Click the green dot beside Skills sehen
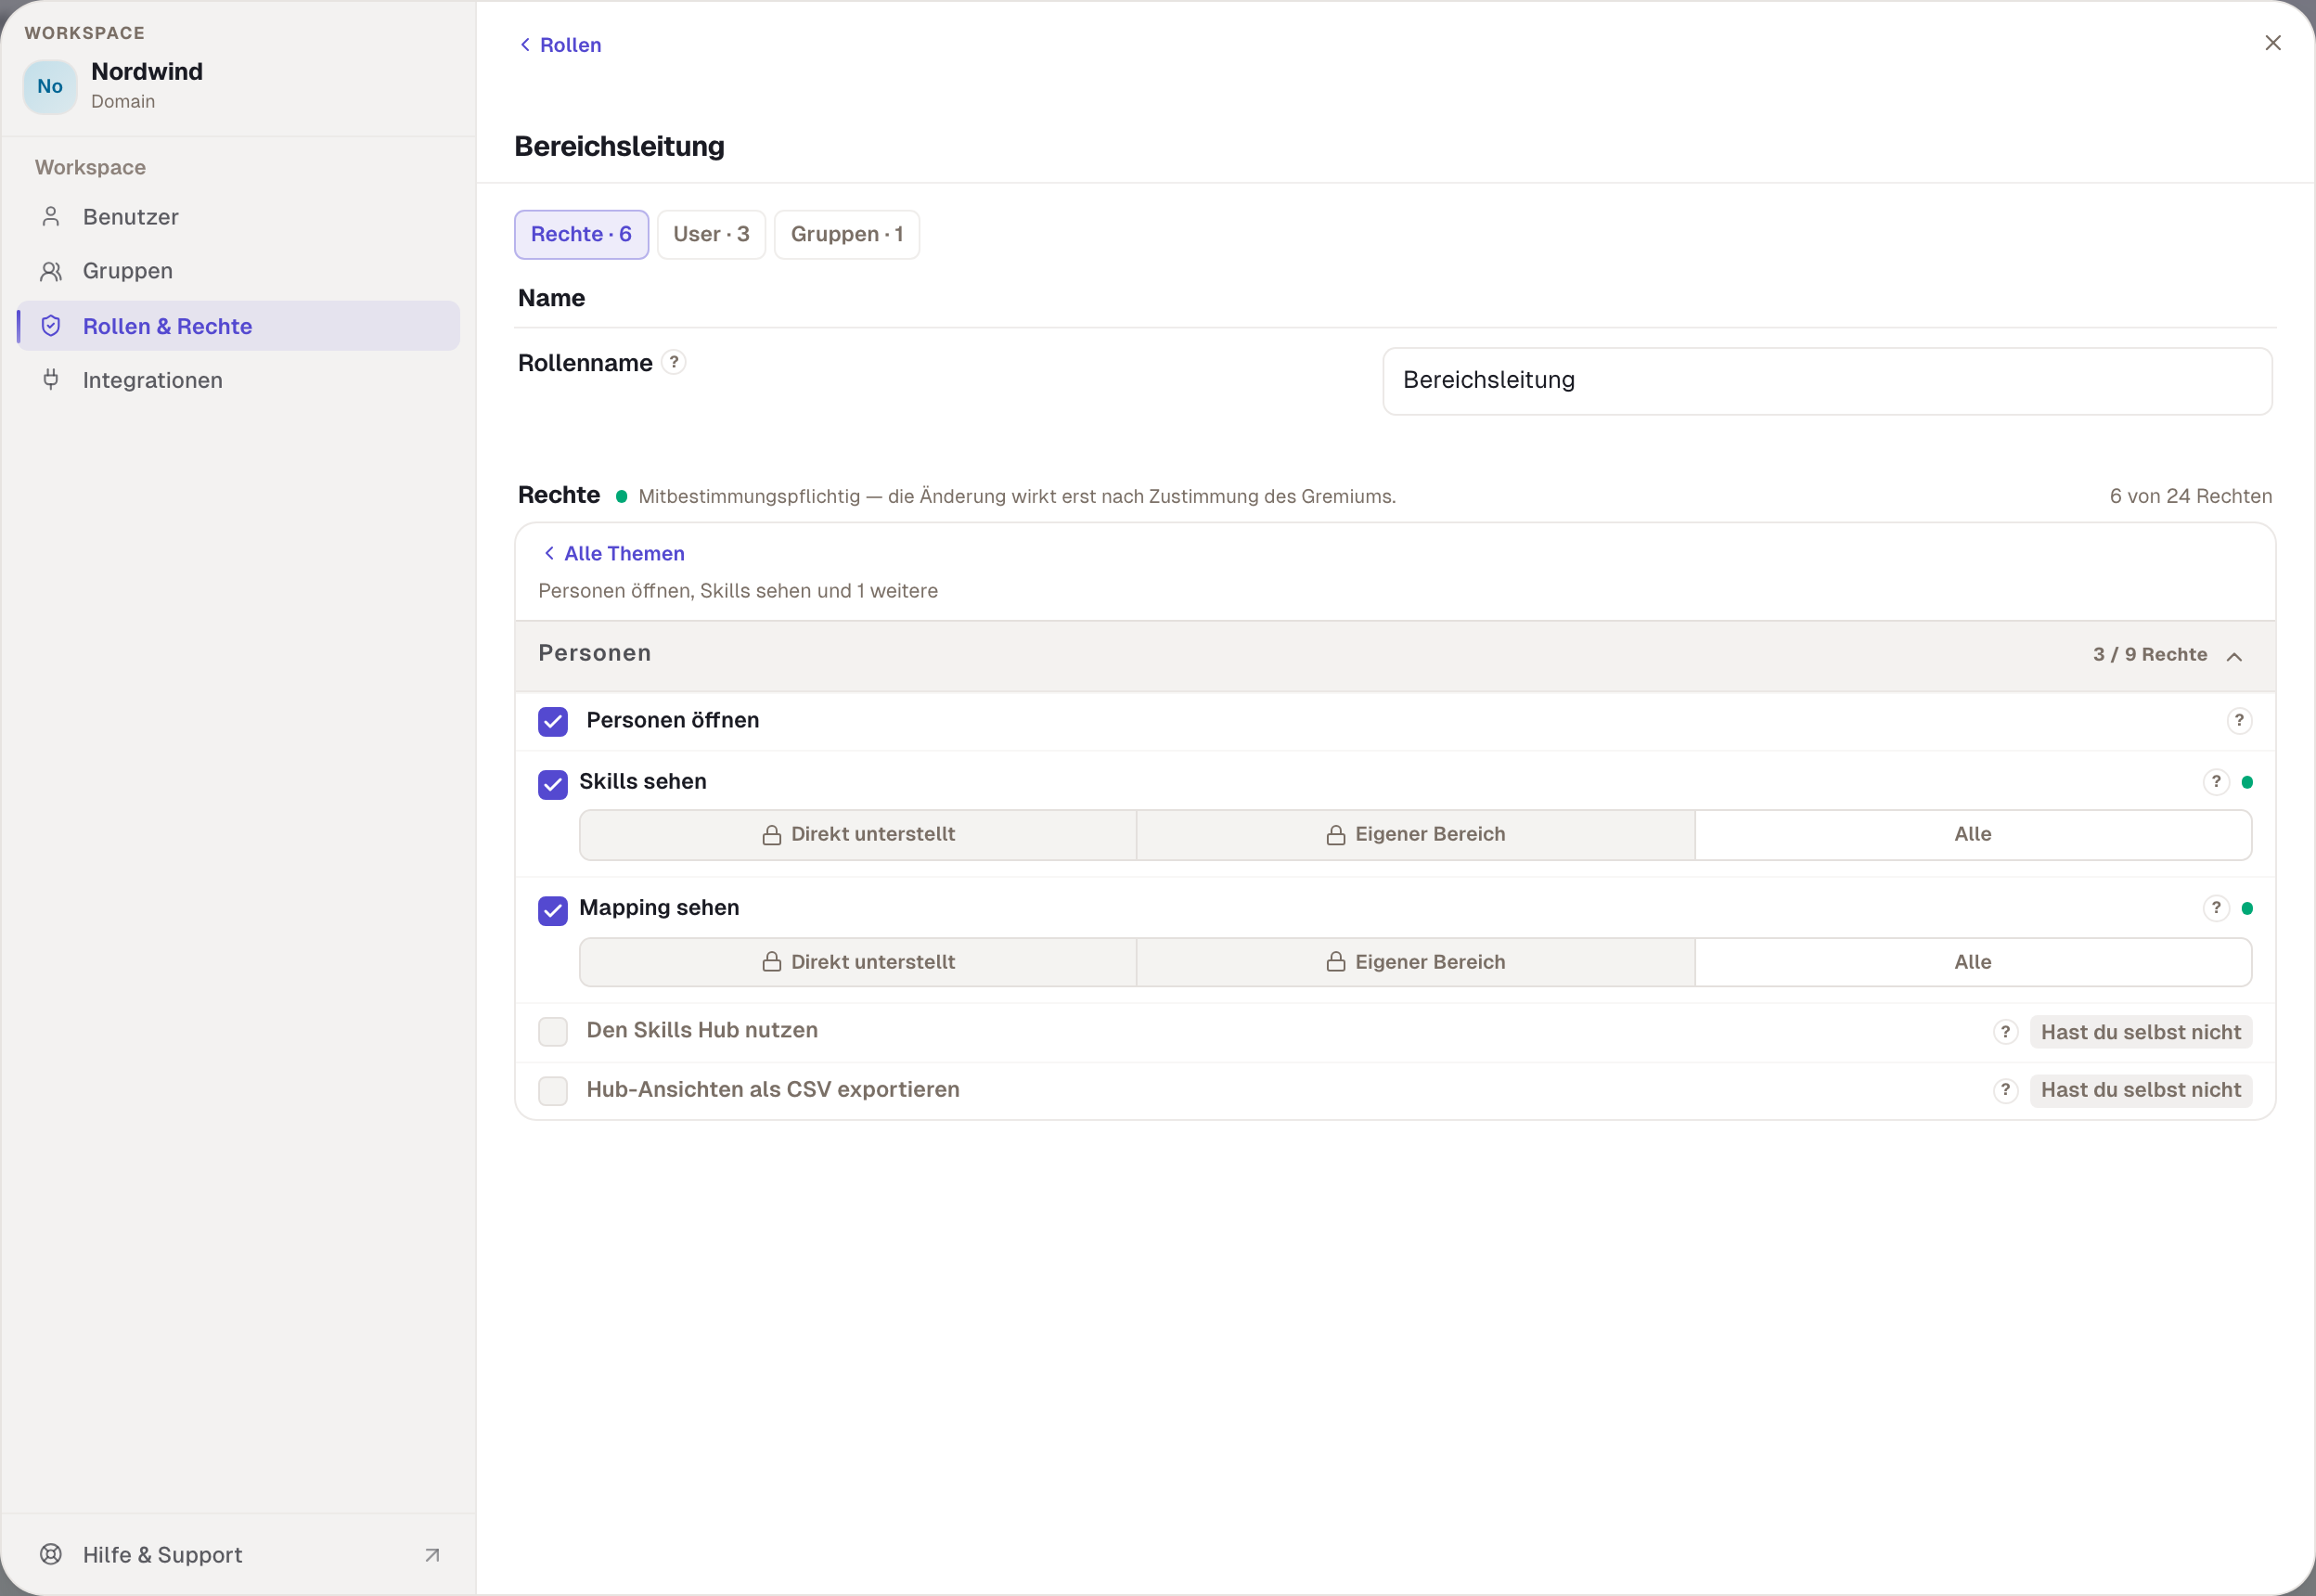The height and width of the screenshot is (1596, 2316). tap(2247, 783)
